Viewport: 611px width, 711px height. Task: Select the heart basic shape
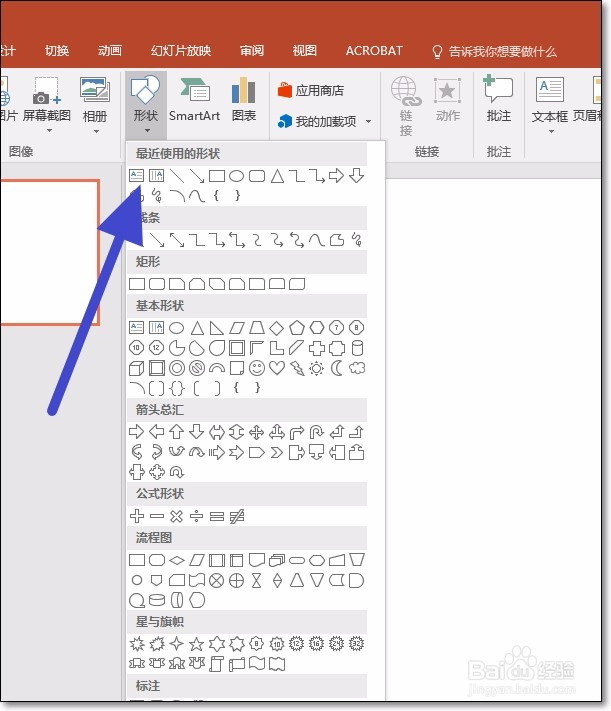click(x=277, y=368)
